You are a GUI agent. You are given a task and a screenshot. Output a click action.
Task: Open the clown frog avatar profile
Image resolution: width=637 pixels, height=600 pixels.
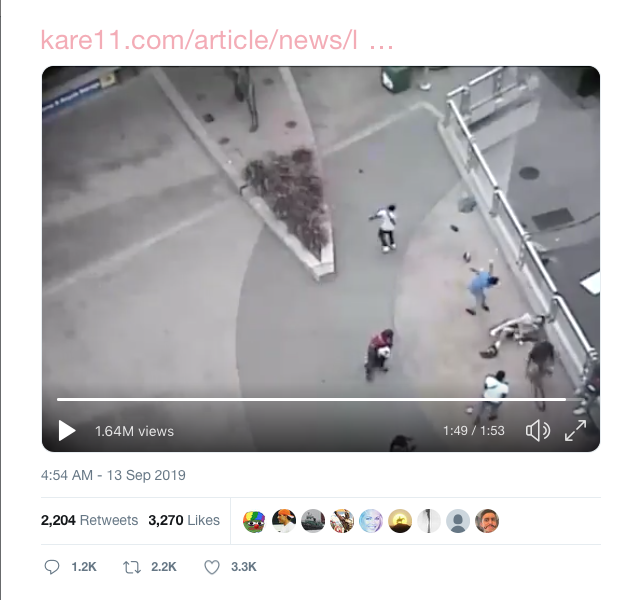tap(254, 521)
